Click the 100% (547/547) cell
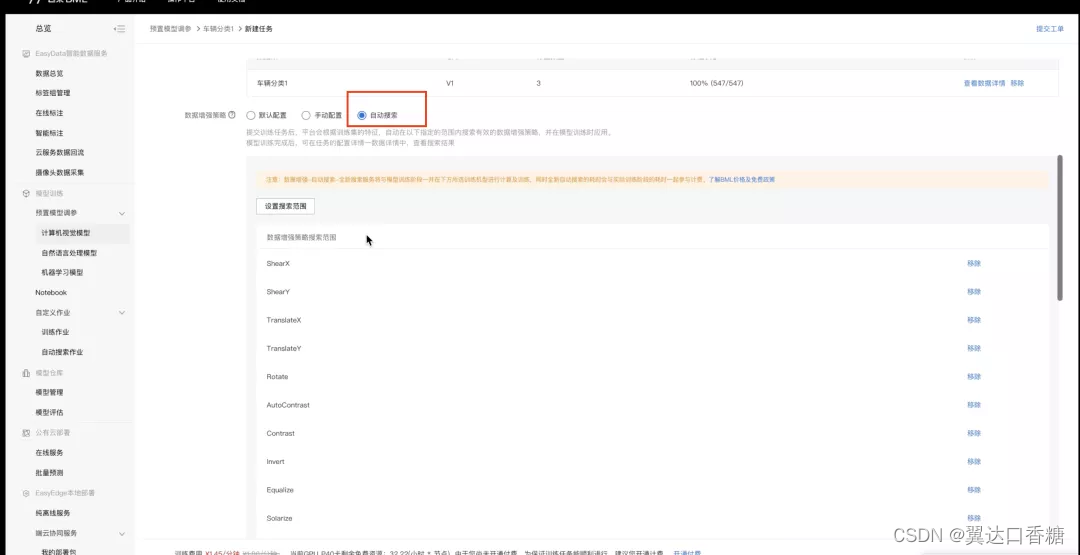 (716, 83)
